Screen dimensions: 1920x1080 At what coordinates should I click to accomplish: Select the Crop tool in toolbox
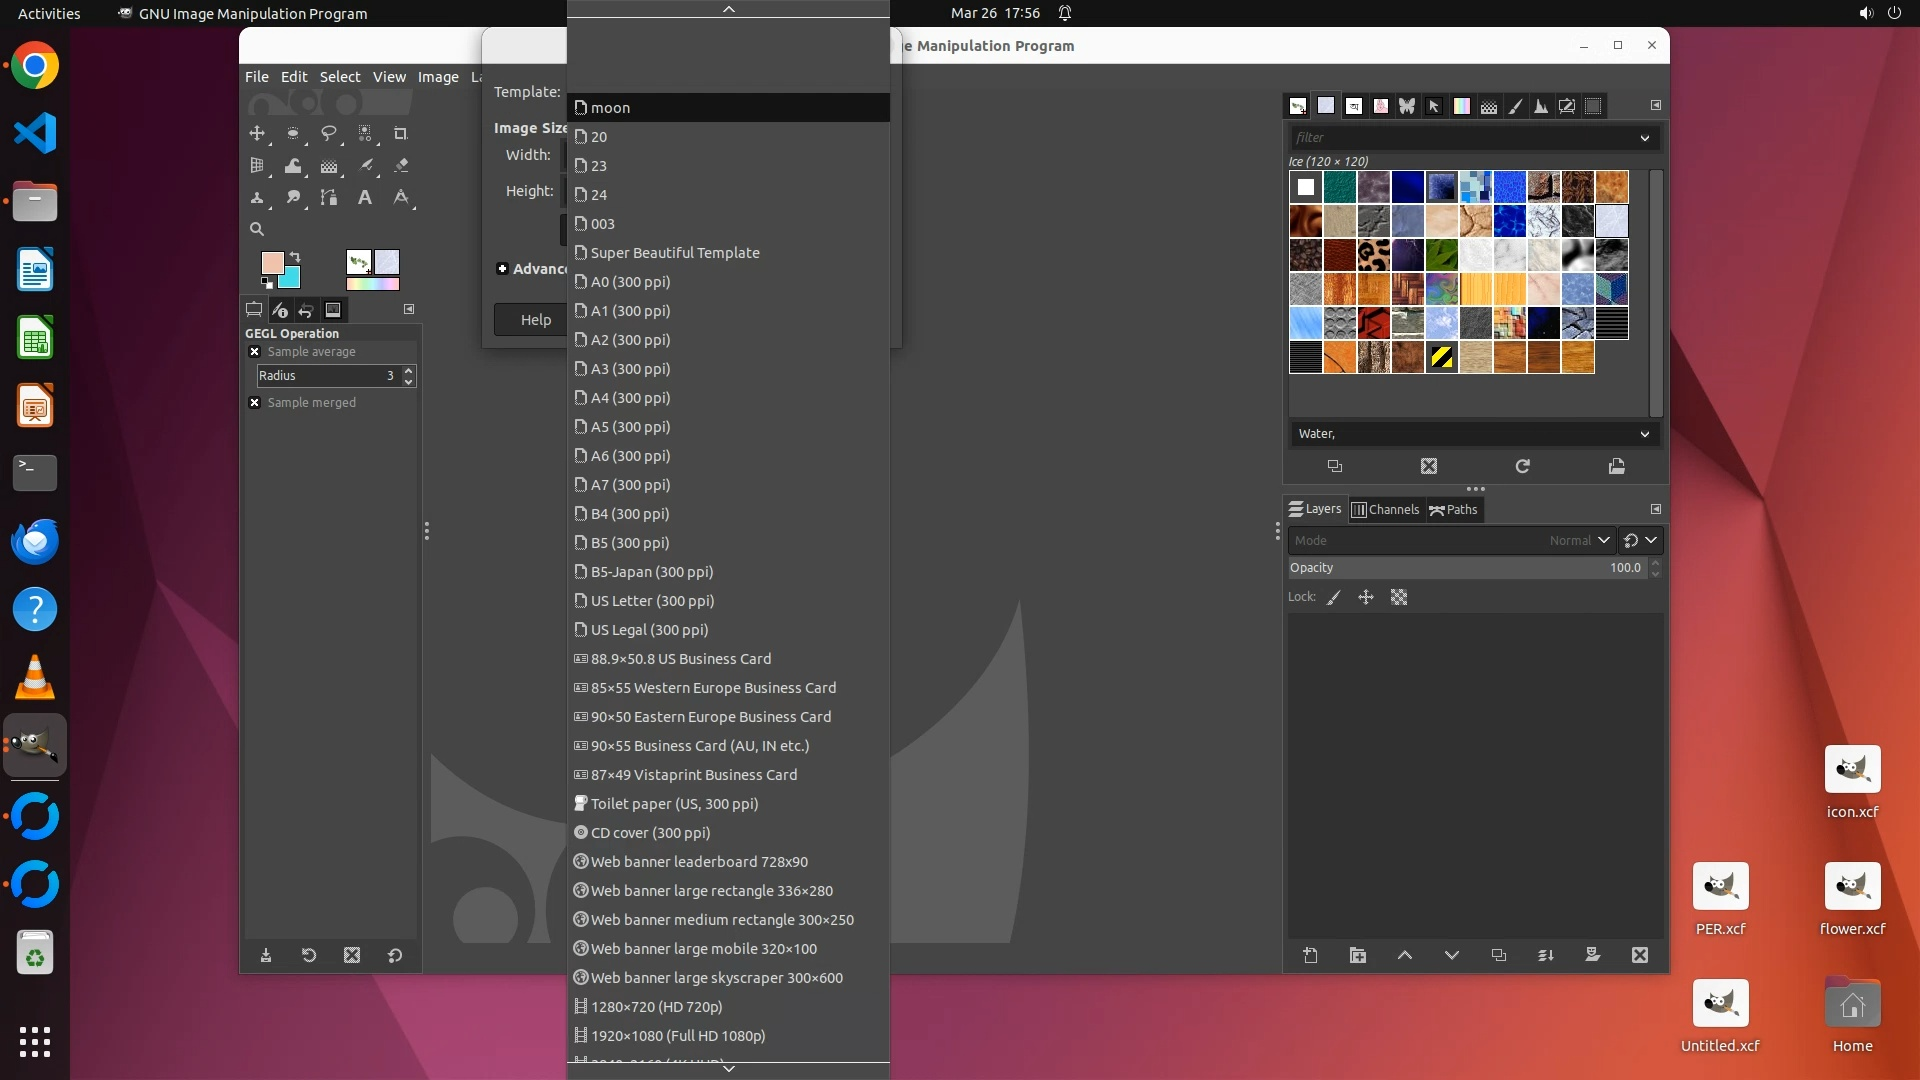[x=401, y=134]
